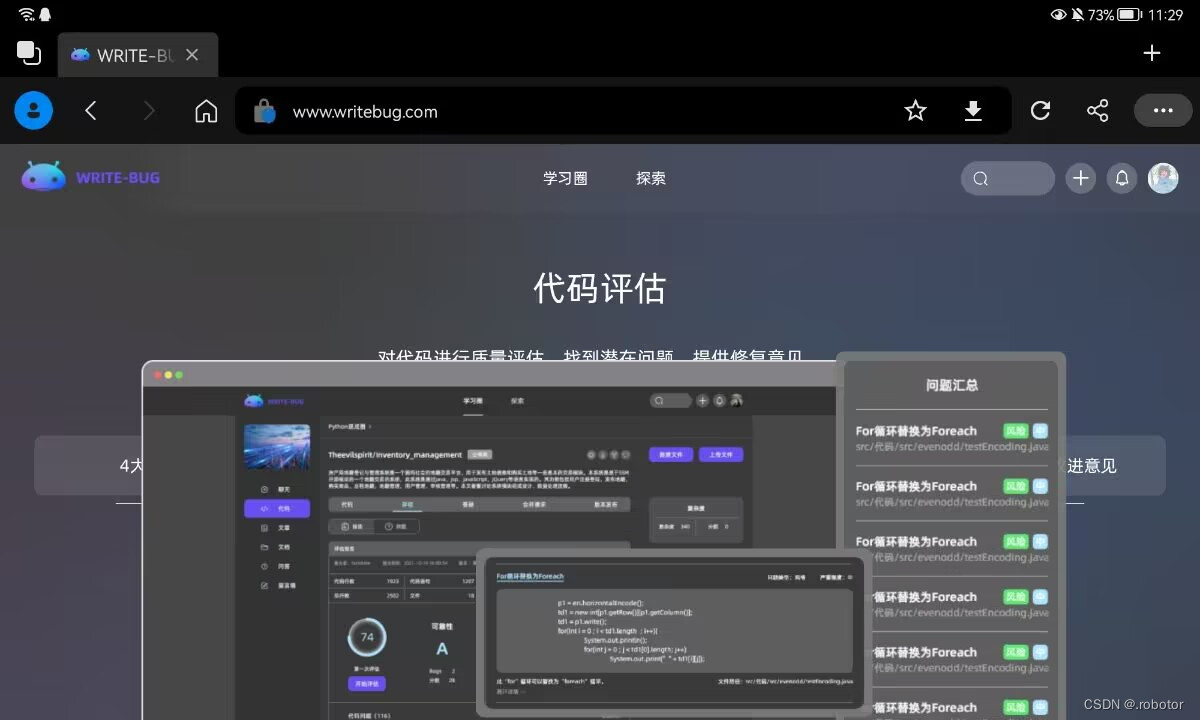The width and height of the screenshot is (1200, 720).
Task: Open the blue browser profile icon
Action: click(33, 111)
